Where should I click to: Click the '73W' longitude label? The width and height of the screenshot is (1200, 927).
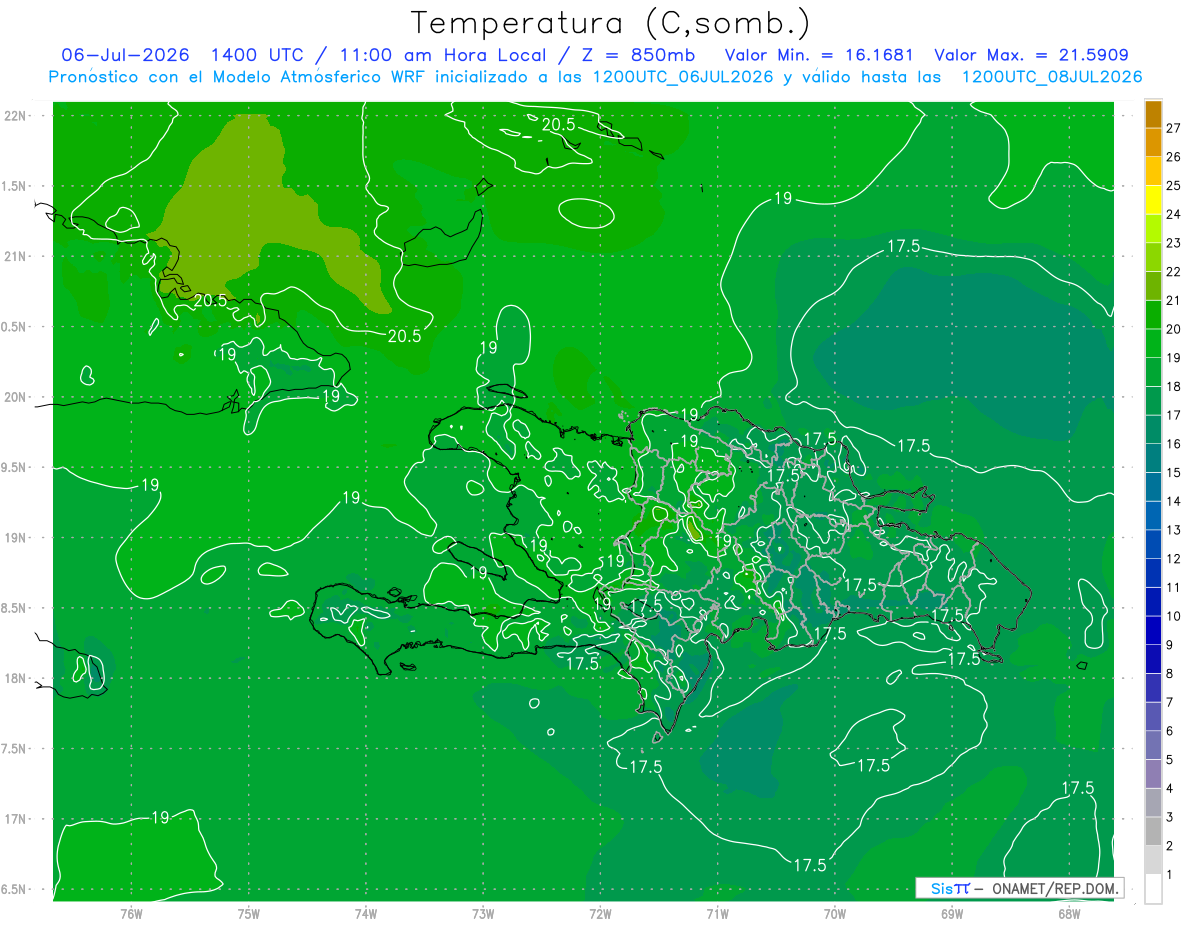pyautogui.click(x=483, y=913)
